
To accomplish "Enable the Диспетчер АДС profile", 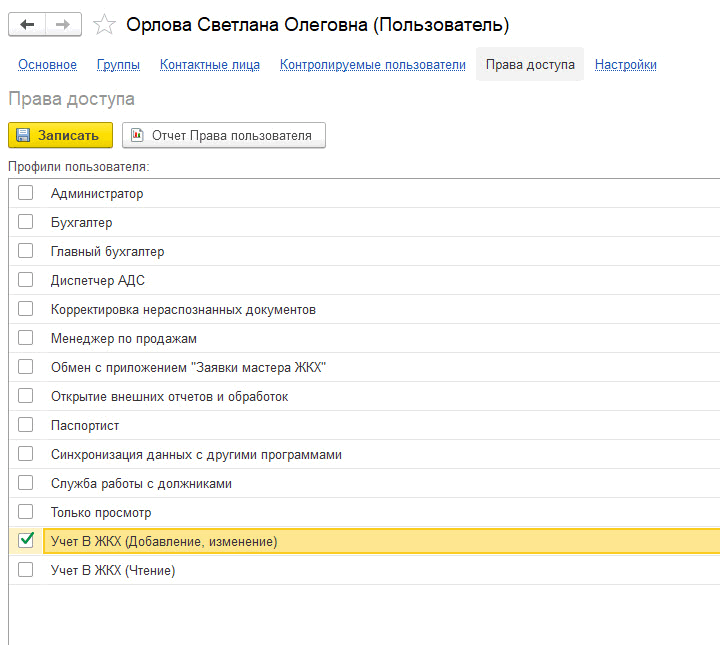I will click(26, 280).
